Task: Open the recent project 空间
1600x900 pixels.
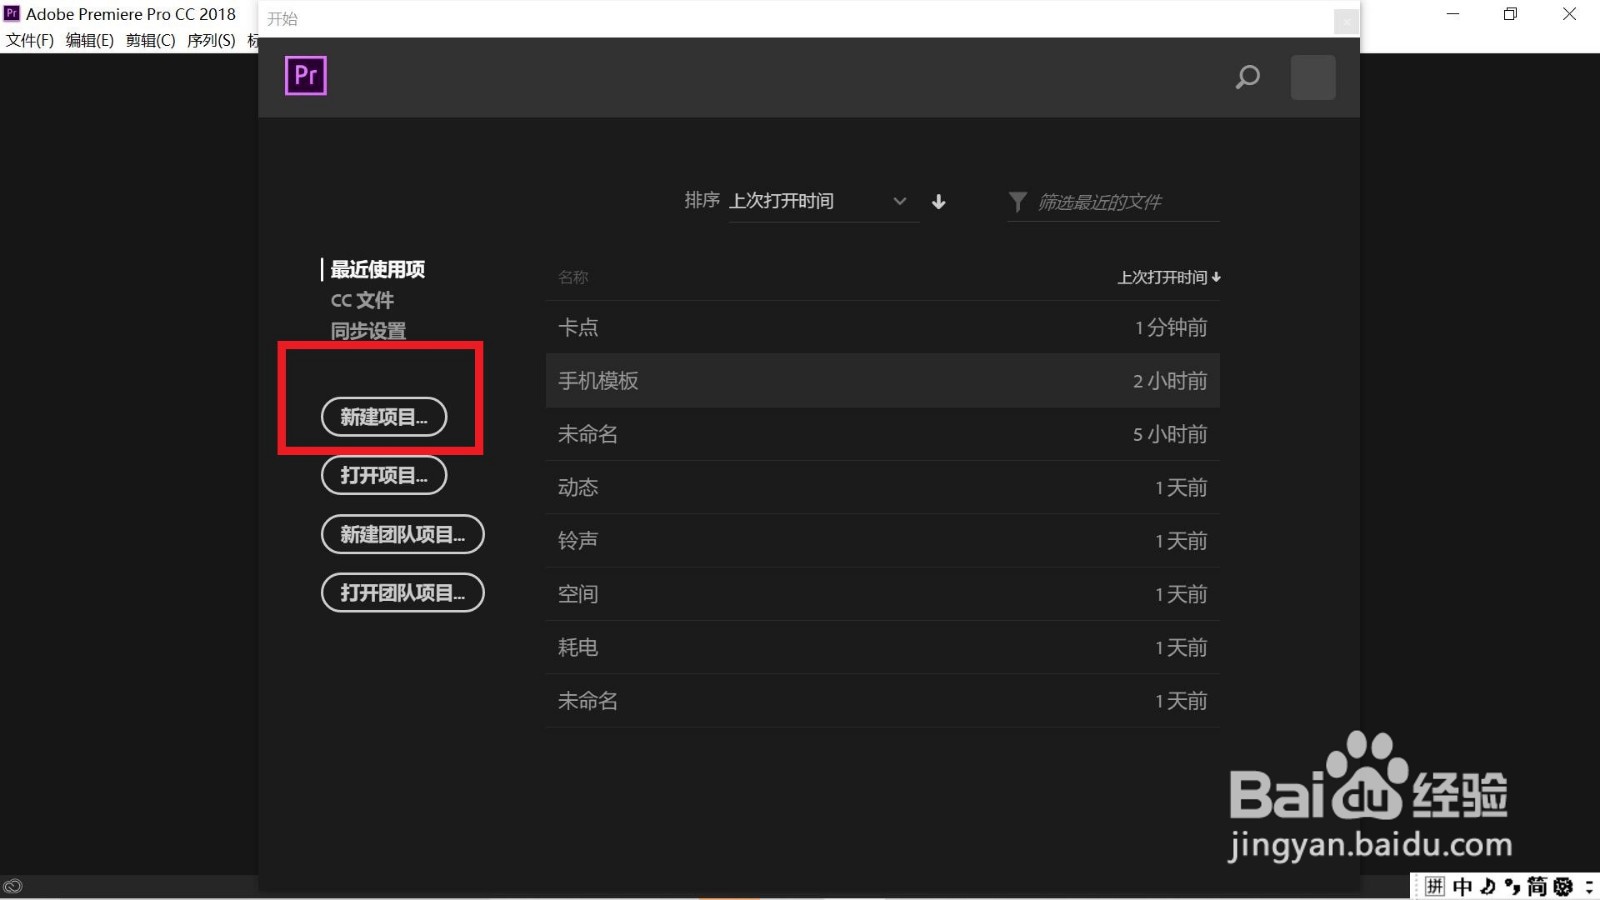Action: coord(883,594)
